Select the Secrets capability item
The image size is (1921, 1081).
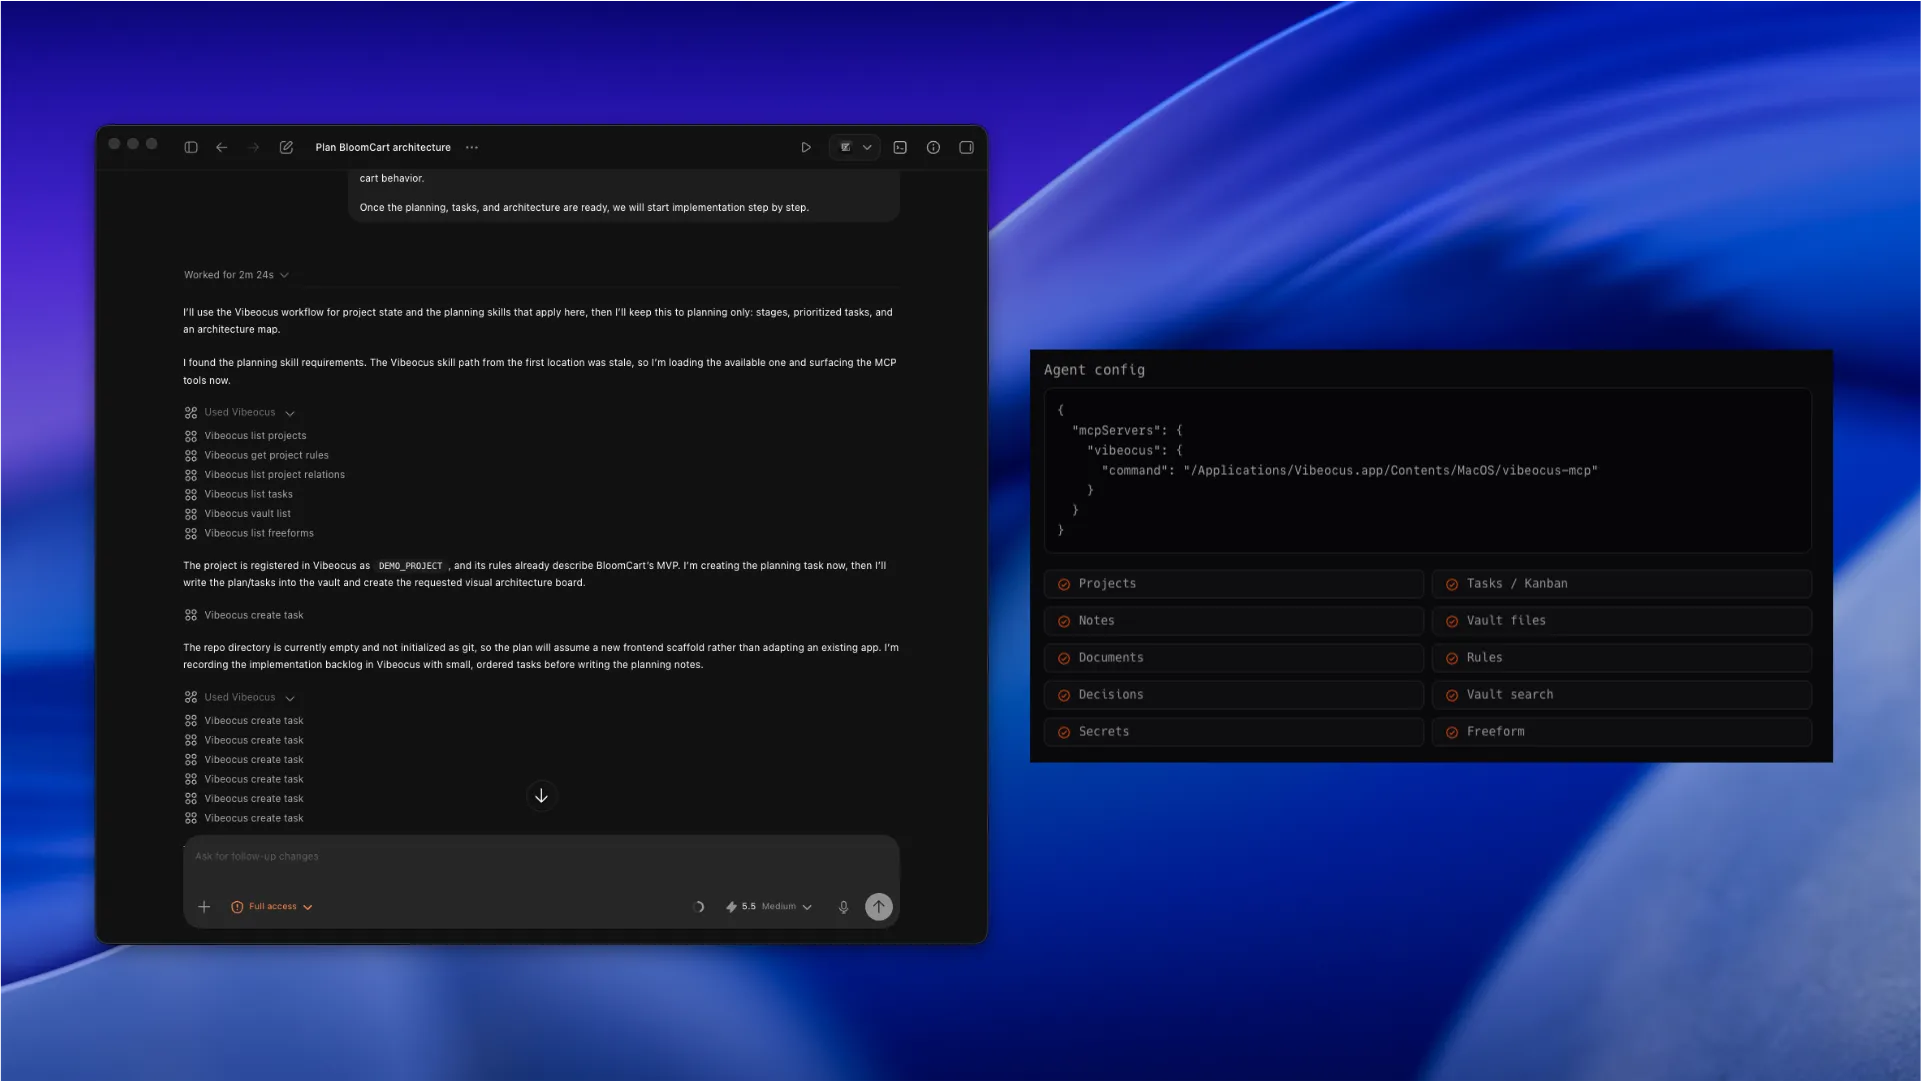1234,732
